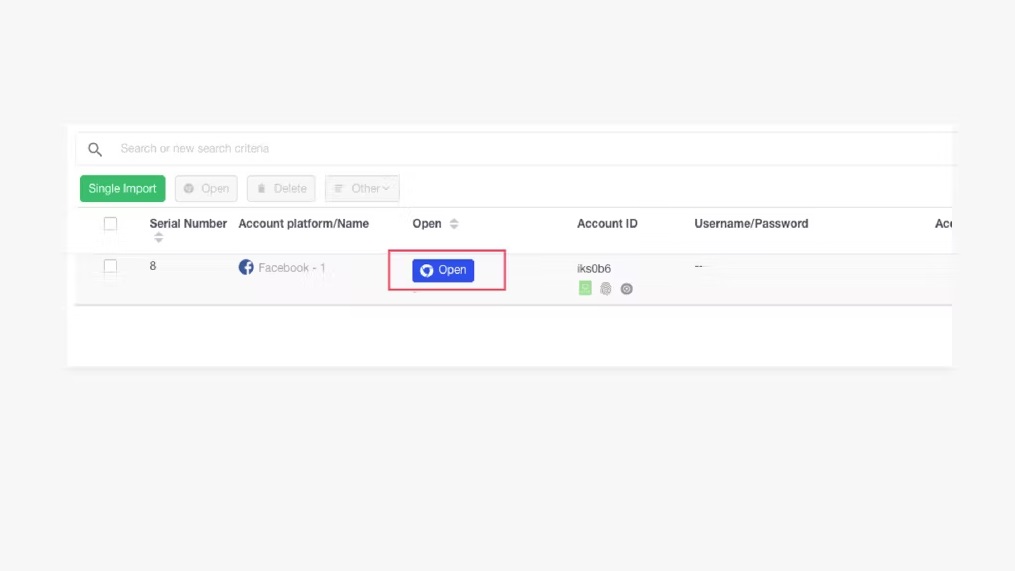
Task: Click the Serial Number column header
Action: coord(188,223)
